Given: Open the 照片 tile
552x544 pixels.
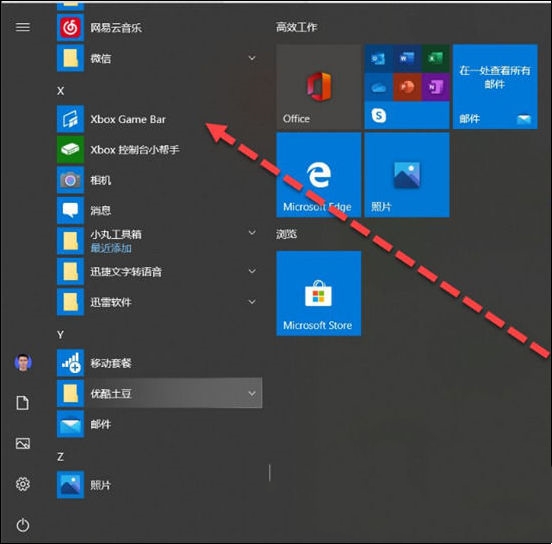Looking at the screenshot, I should pyautogui.click(x=407, y=175).
